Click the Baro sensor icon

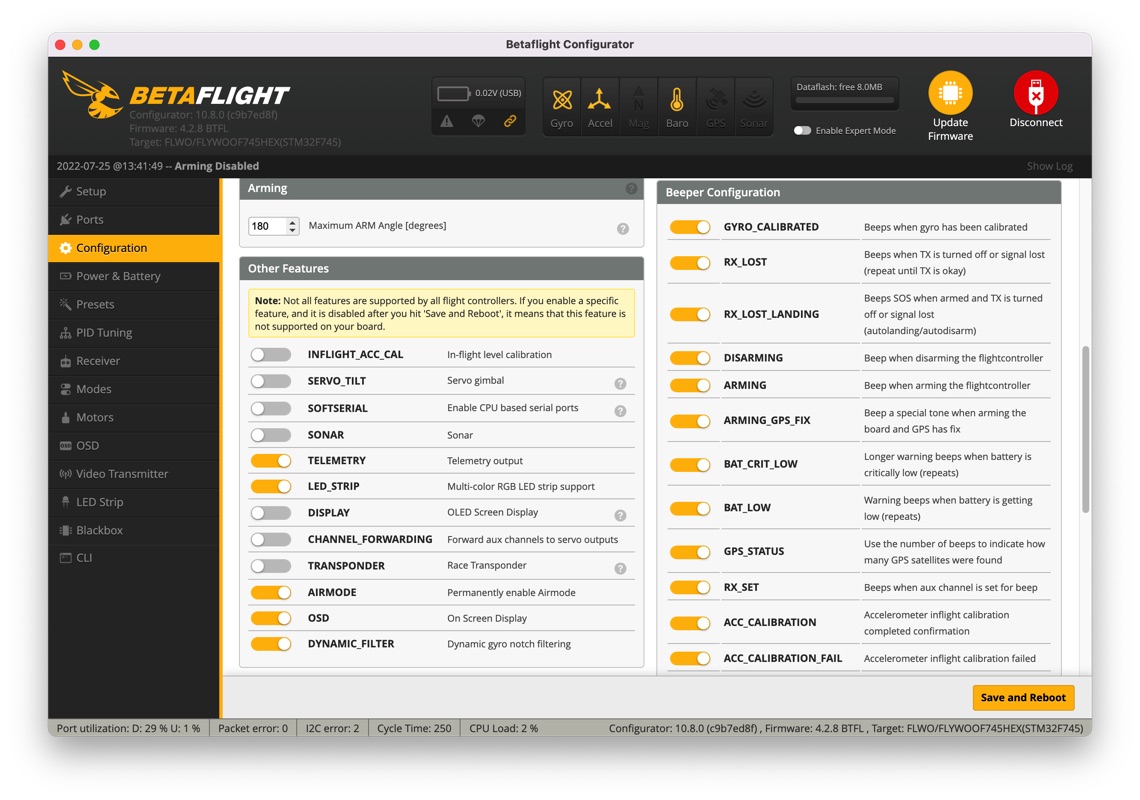coord(677,106)
